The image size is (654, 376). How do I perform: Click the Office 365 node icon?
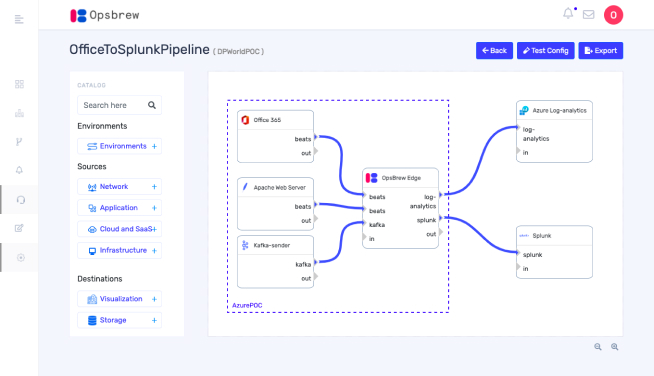245,120
